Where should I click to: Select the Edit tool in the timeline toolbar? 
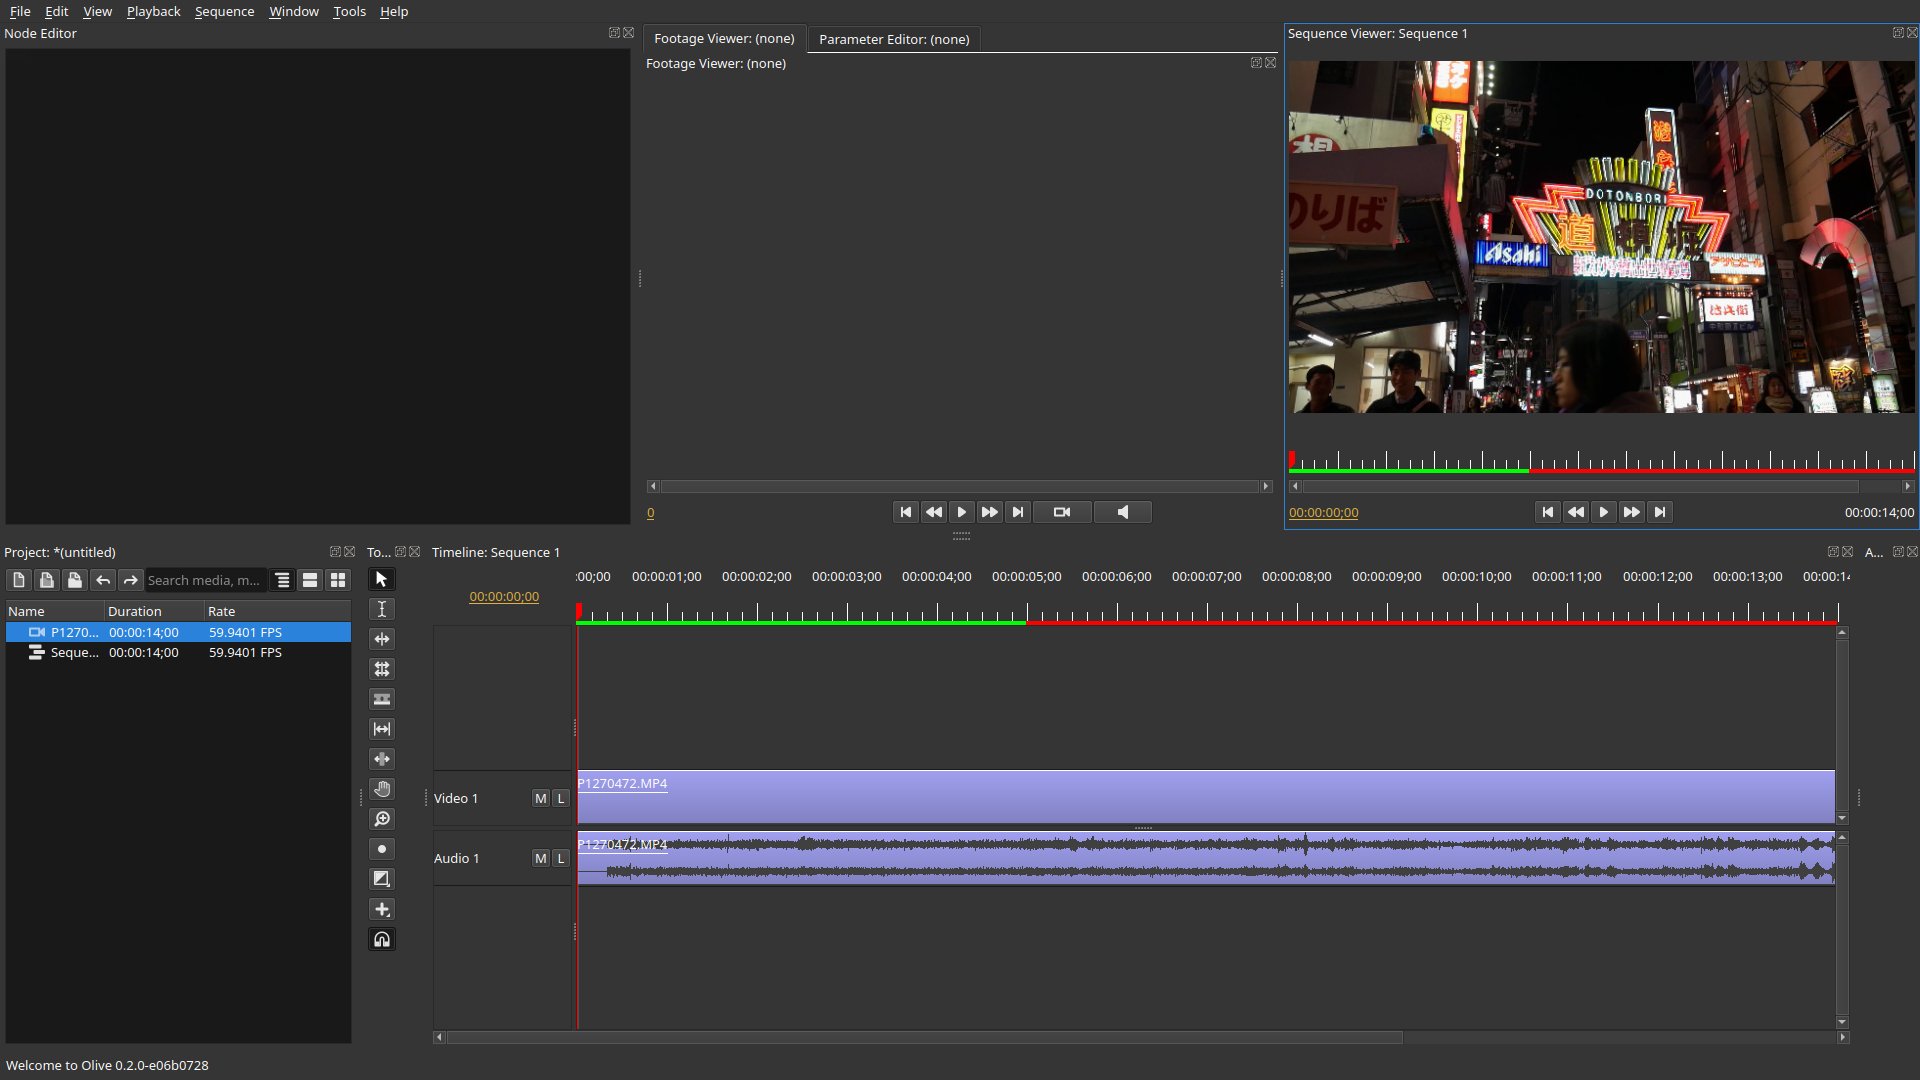click(x=381, y=609)
